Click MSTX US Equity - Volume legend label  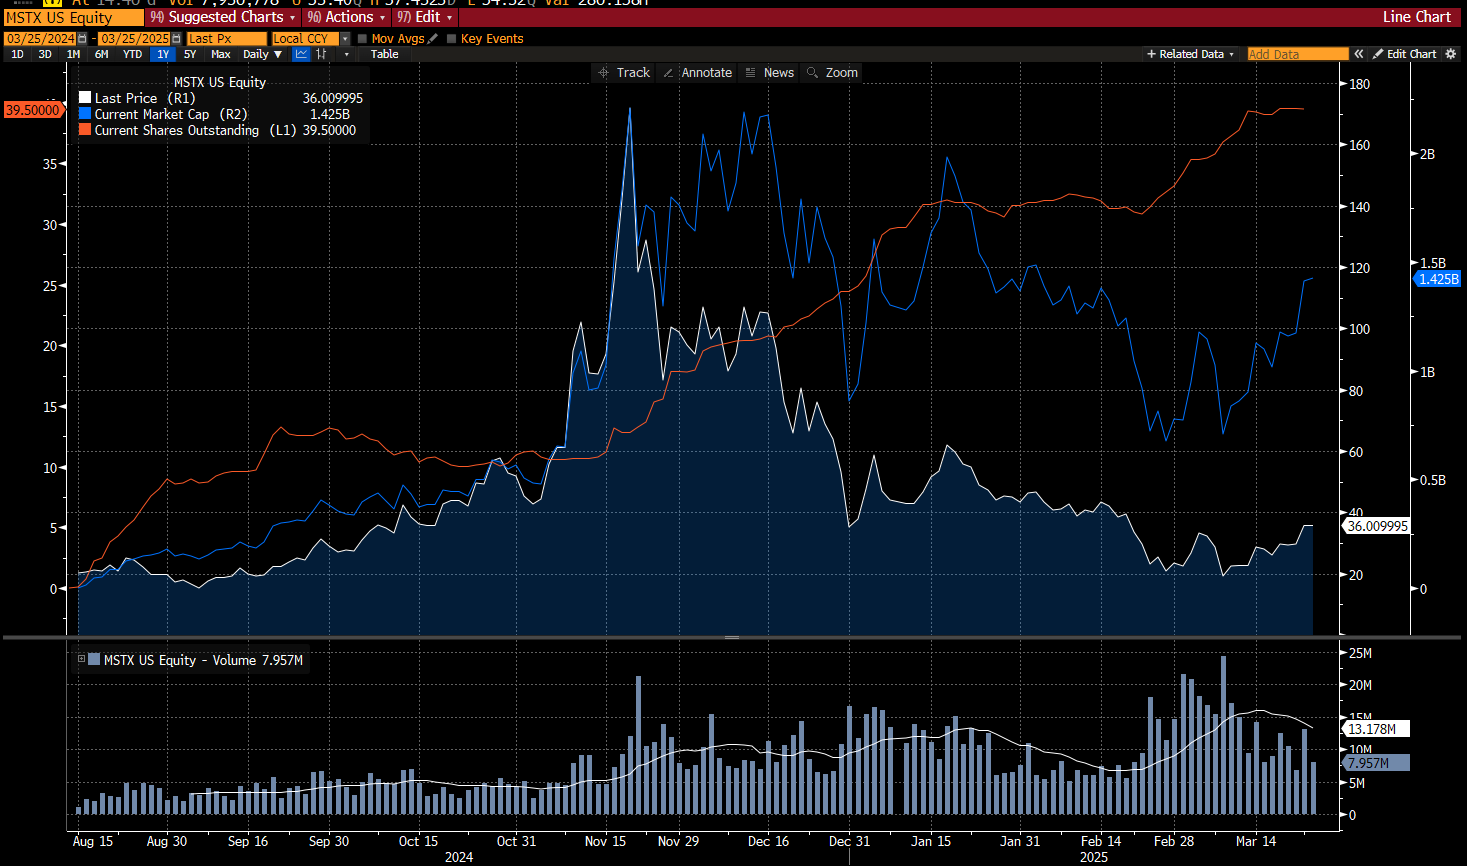click(203, 660)
